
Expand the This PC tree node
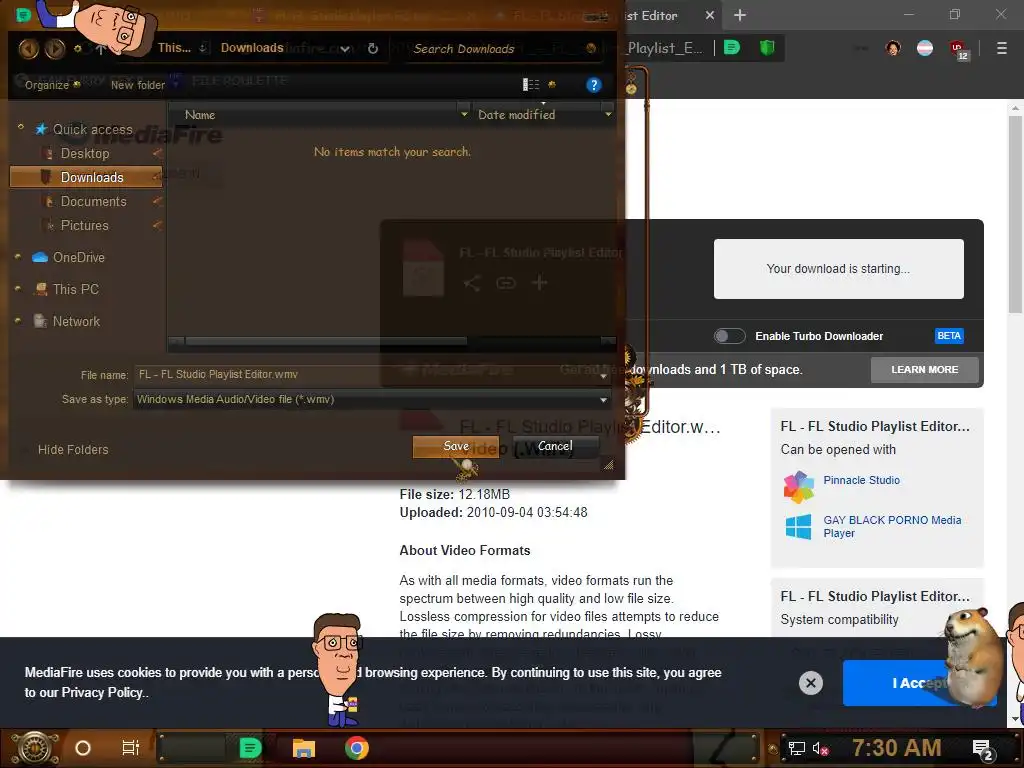tap(18, 288)
